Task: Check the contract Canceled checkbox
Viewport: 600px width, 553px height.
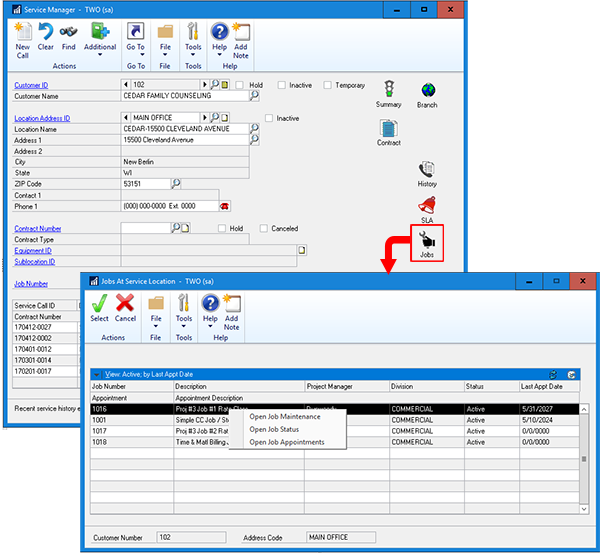Action: point(264,228)
